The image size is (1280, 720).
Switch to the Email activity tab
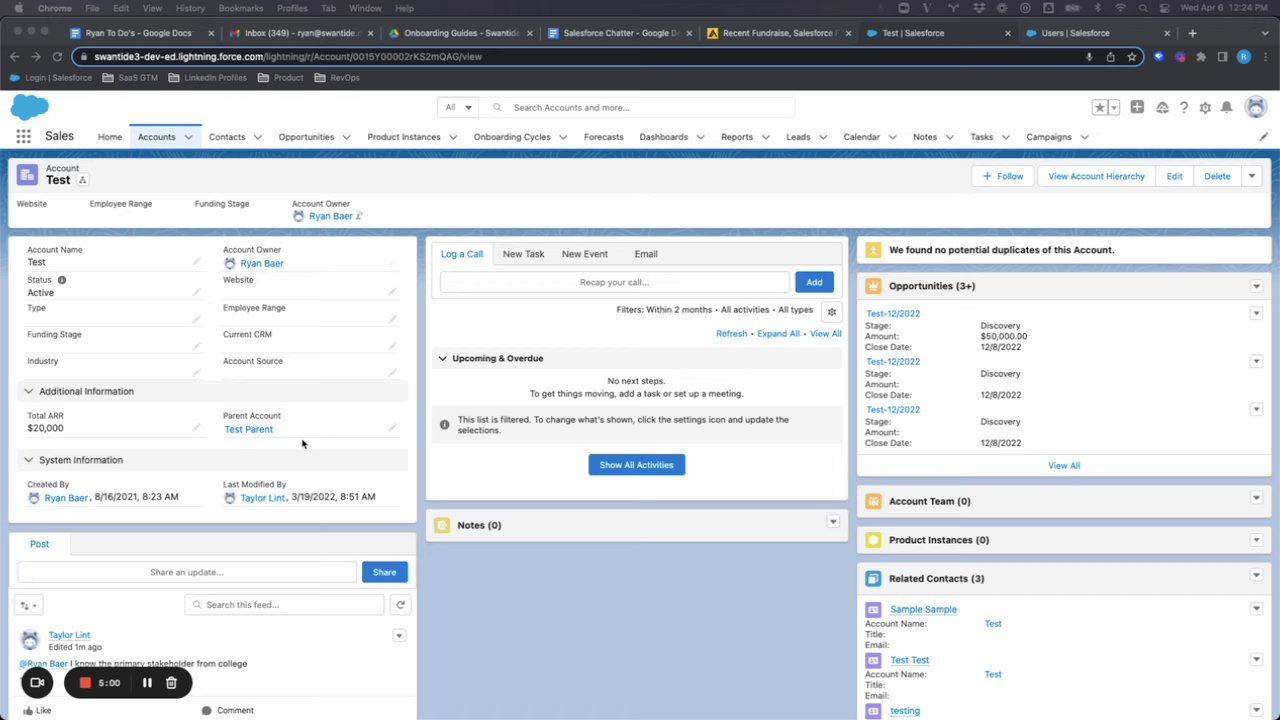point(646,254)
